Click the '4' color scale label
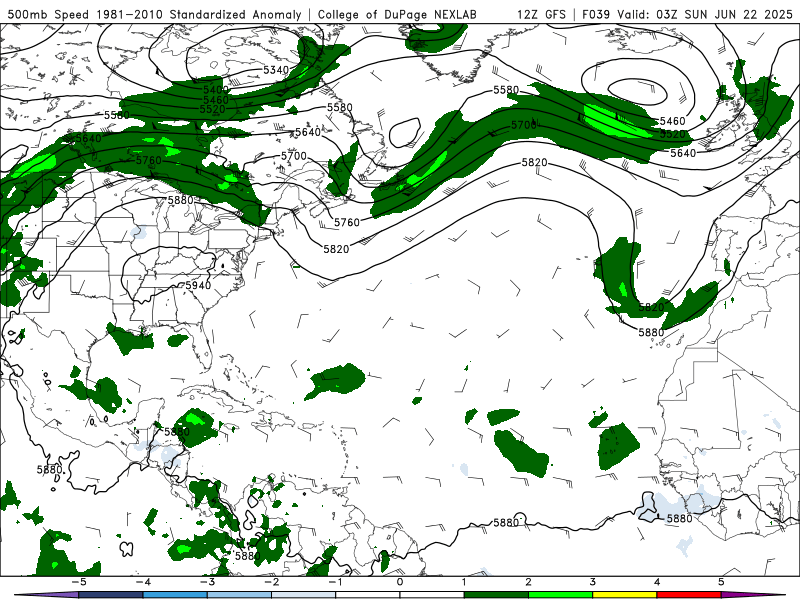 (657, 582)
